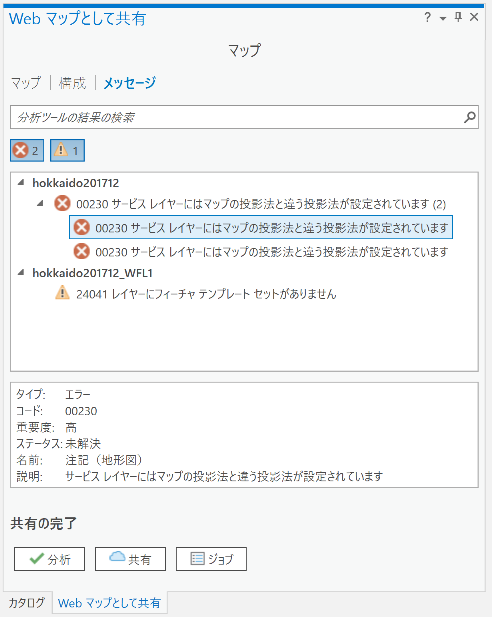Collapse the 00230 error group (2)
Viewport: 492px width, 617px height.
tap(40, 203)
